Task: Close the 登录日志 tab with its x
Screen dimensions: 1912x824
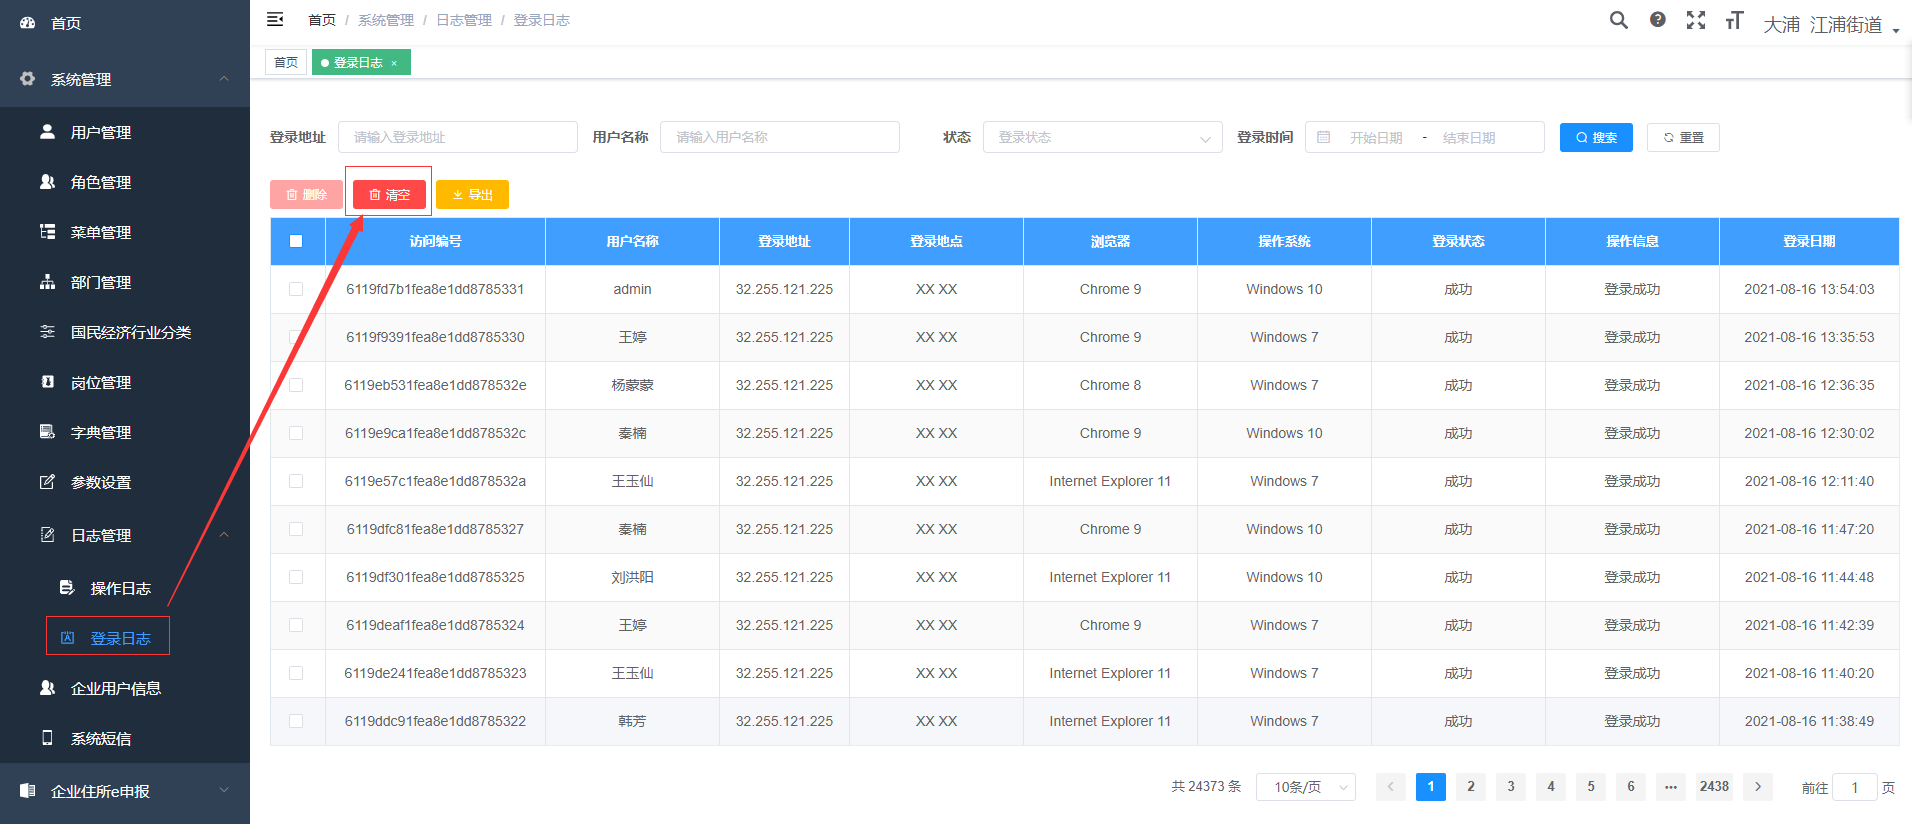Action: point(394,63)
